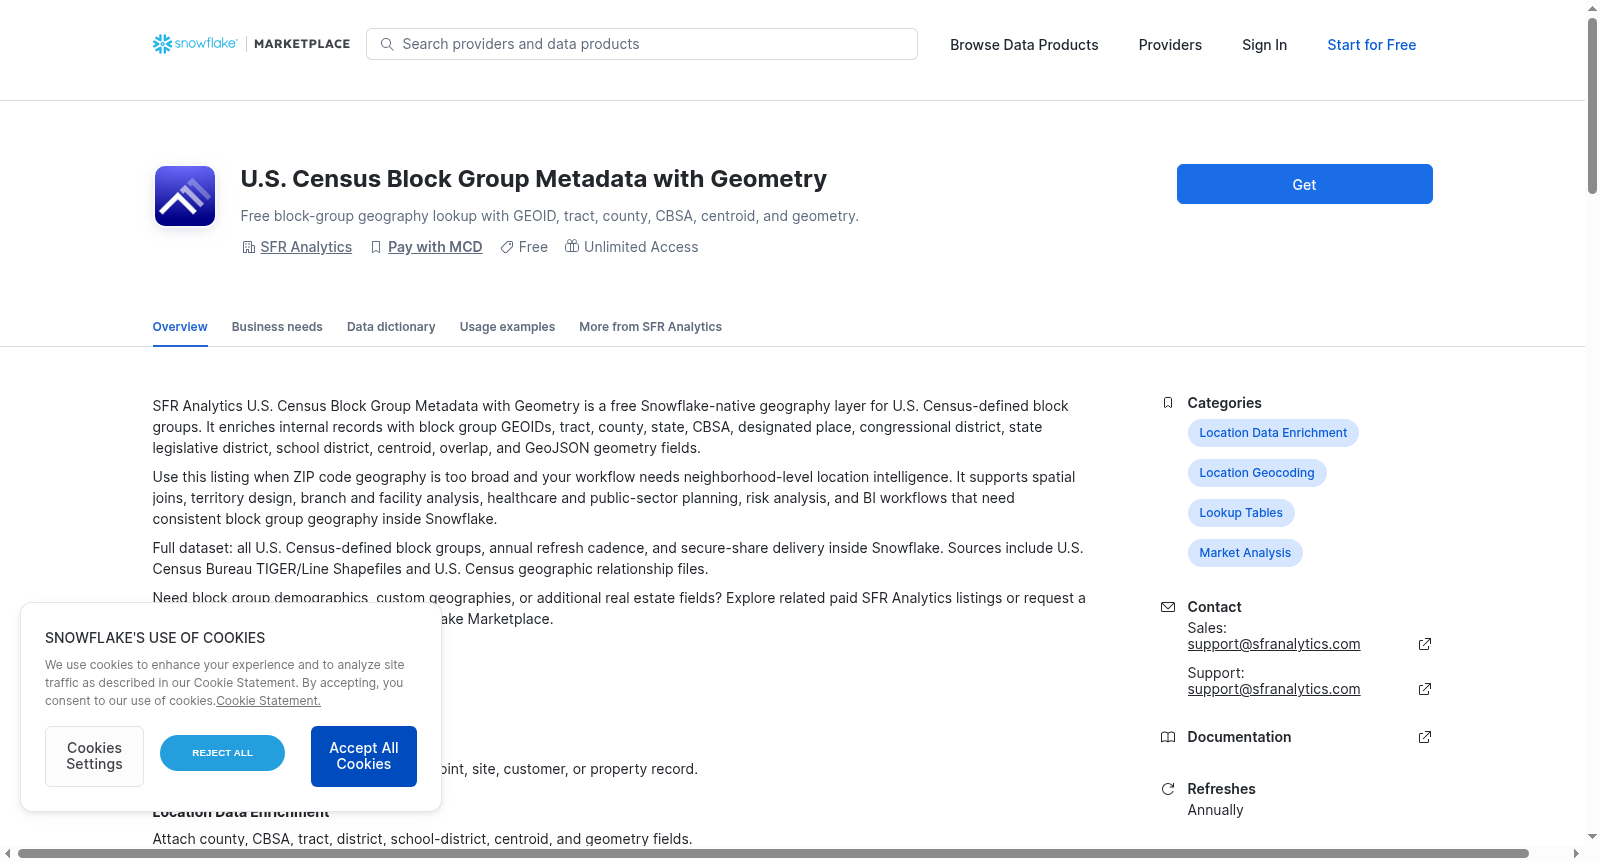Viewport: 1600px width, 861px height.
Task: Select the Usage examples tab
Action: click(507, 327)
